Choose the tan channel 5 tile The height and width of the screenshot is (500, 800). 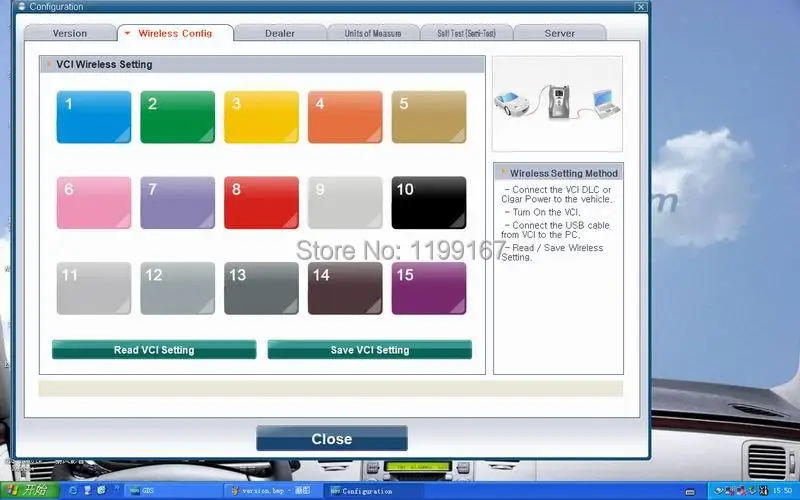click(429, 117)
